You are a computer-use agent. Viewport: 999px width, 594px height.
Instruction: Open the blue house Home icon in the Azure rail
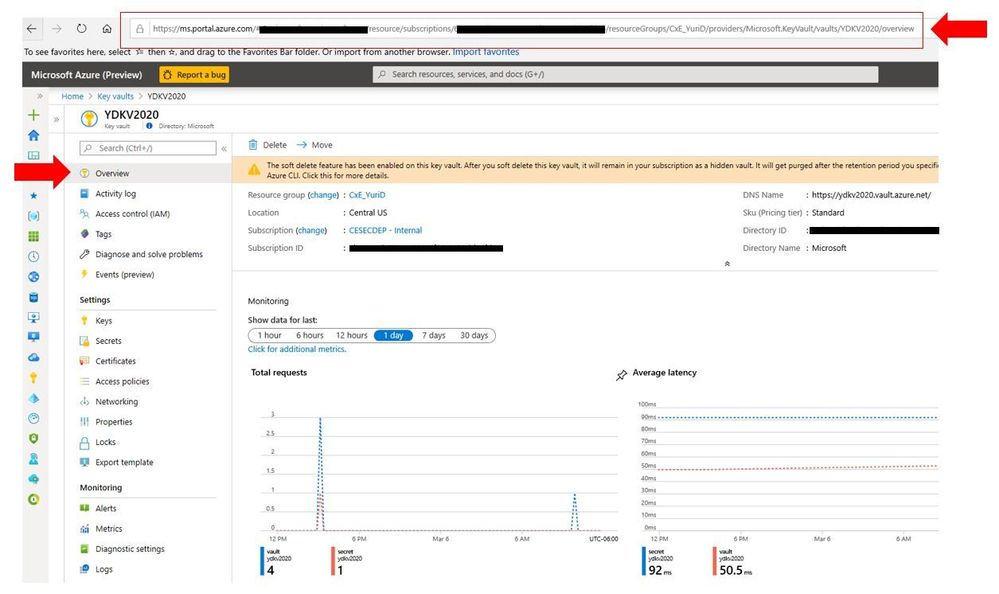click(x=34, y=135)
